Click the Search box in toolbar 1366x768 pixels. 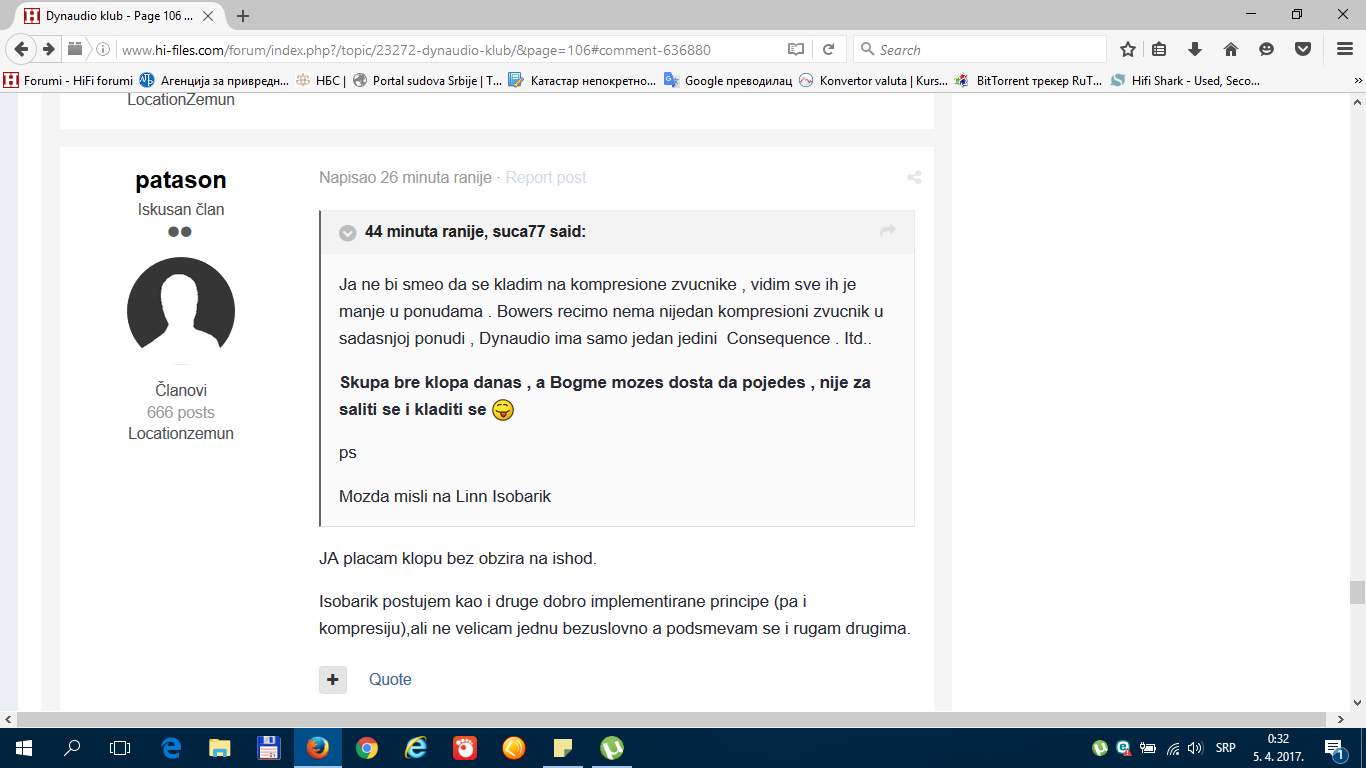coord(980,49)
